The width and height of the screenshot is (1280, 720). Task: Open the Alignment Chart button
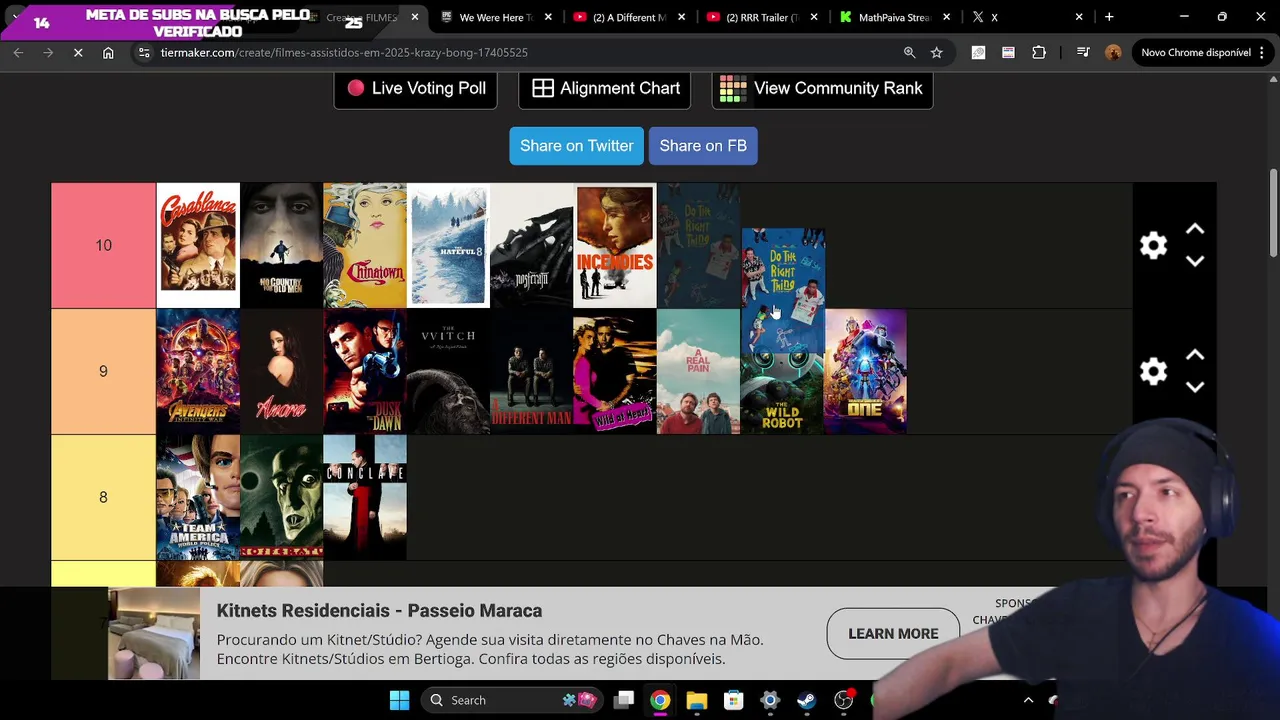tap(605, 88)
